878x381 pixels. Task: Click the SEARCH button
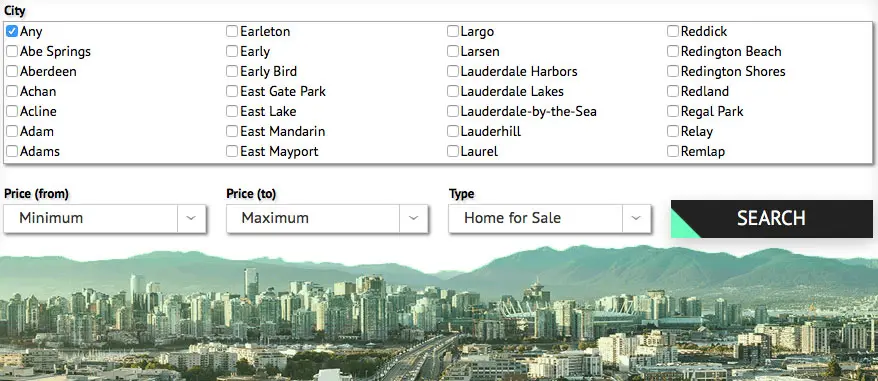772,219
